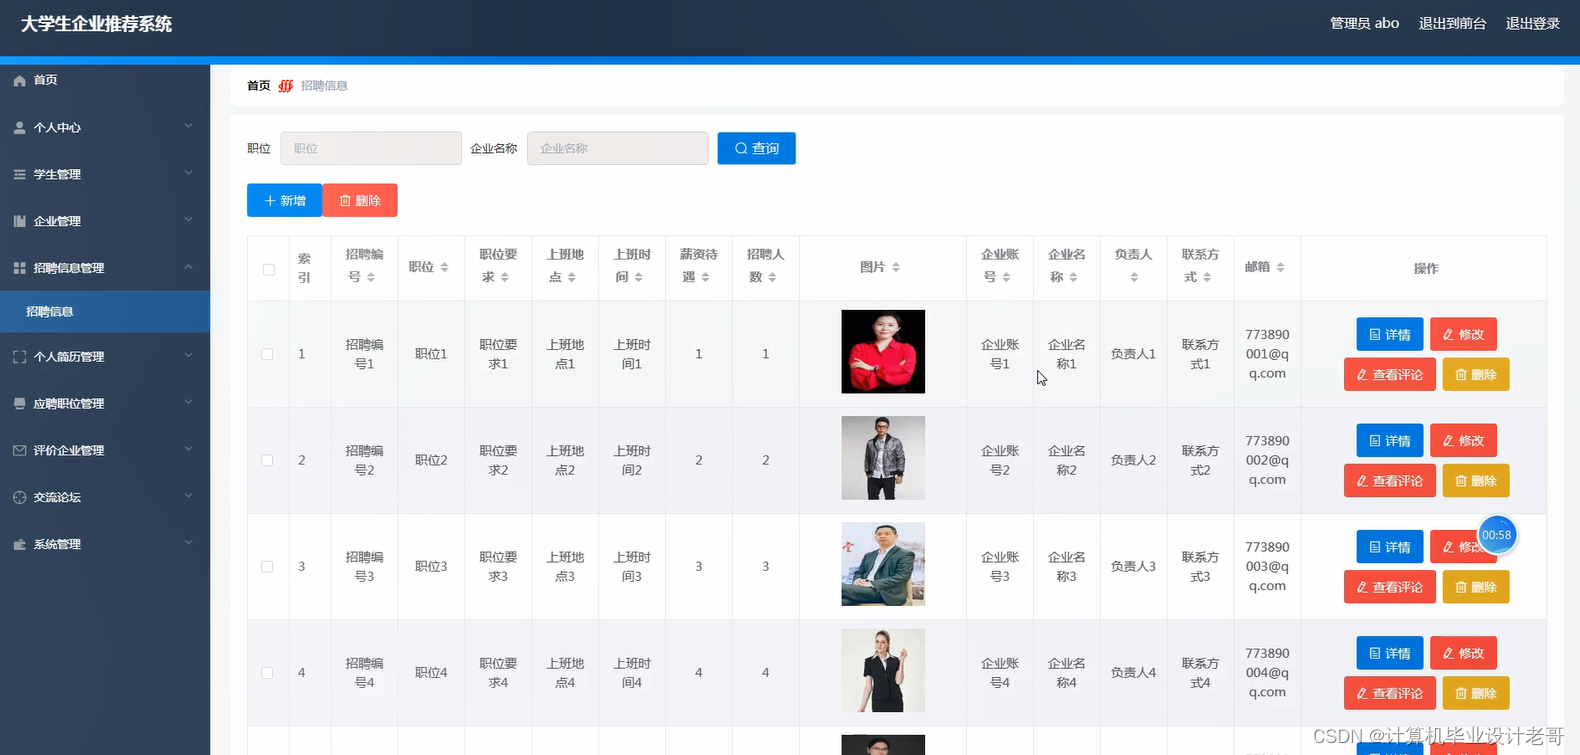Focus the 企业名称 search input field
This screenshot has height=755, width=1580.
(618, 148)
